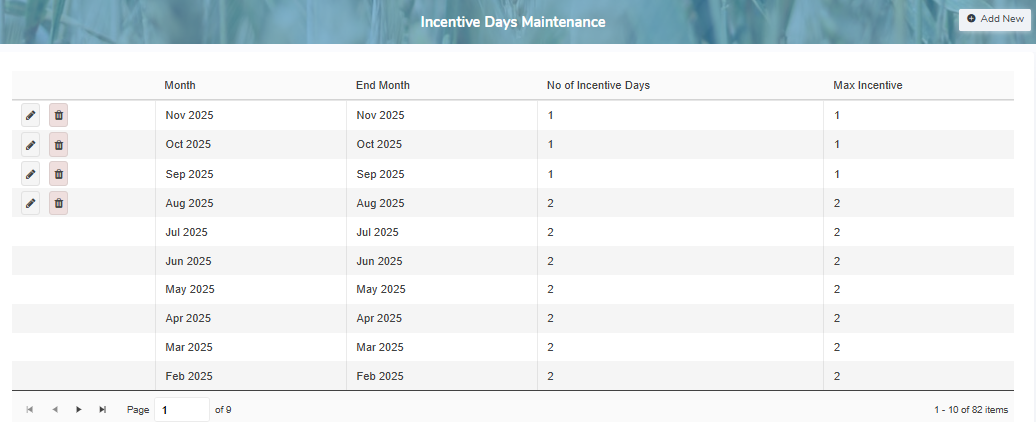Edit the Oct 2025 row entry
The width and height of the screenshot is (1036, 422).
tap(31, 145)
